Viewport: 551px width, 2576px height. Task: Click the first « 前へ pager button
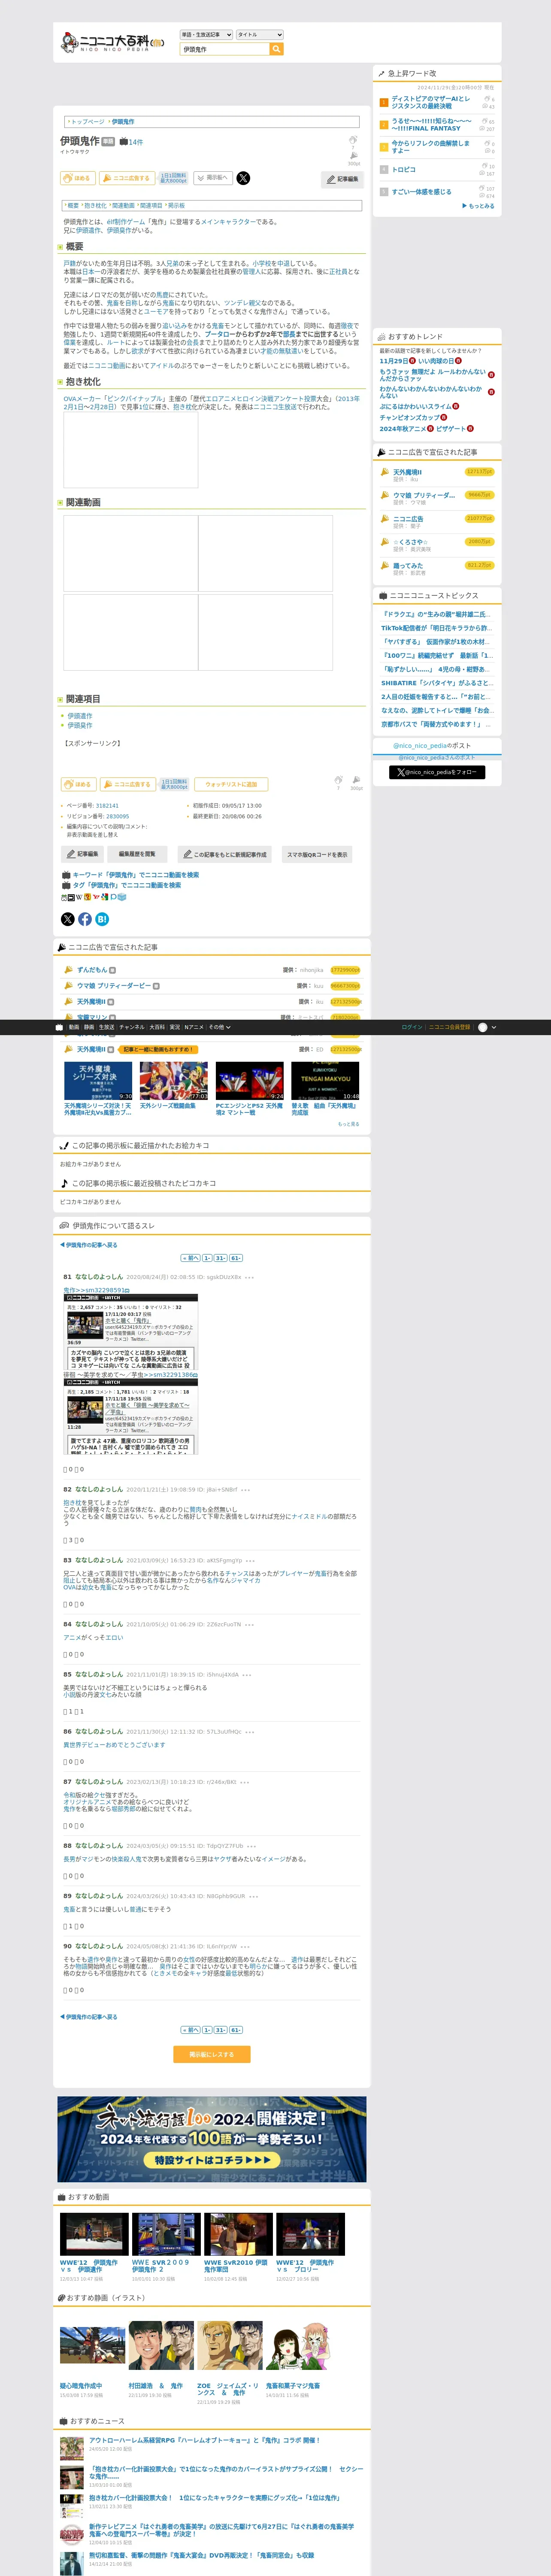click(190, 1258)
